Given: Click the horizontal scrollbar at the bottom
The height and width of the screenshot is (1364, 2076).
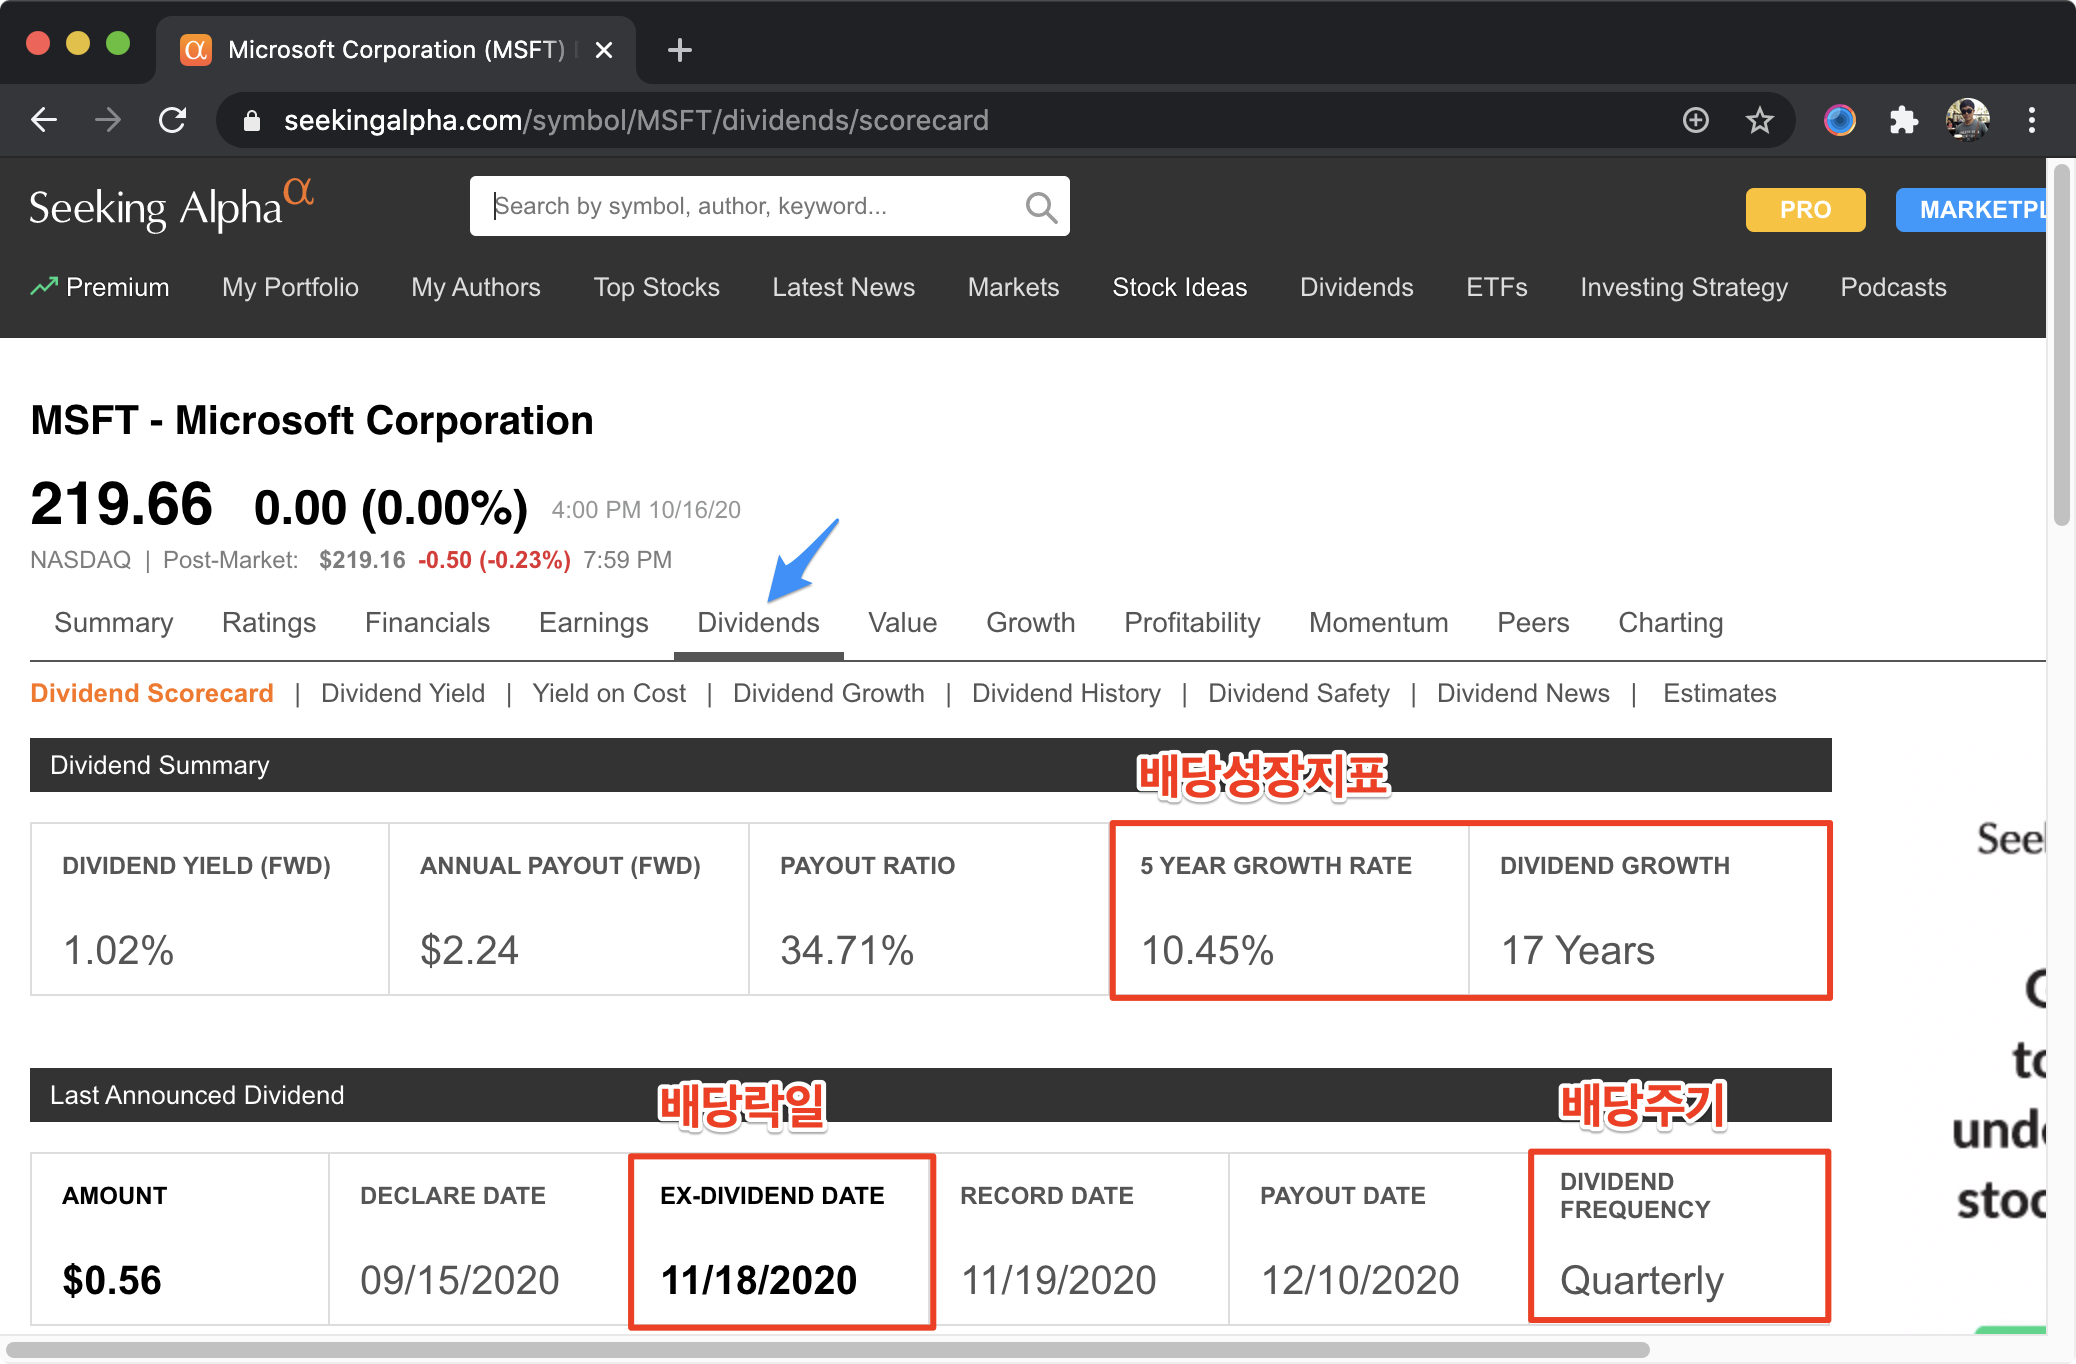Looking at the screenshot, I should (x=828, y=1349).
